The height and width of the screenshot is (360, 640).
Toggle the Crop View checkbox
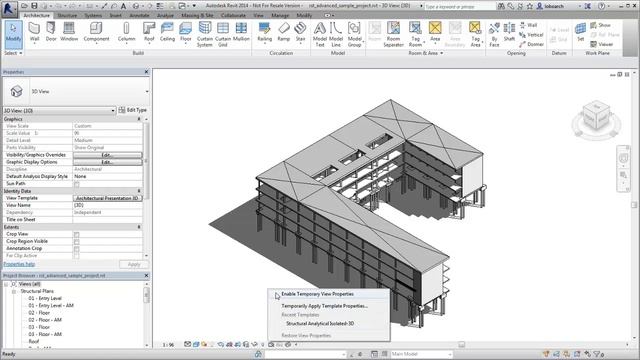pos(76,235)
